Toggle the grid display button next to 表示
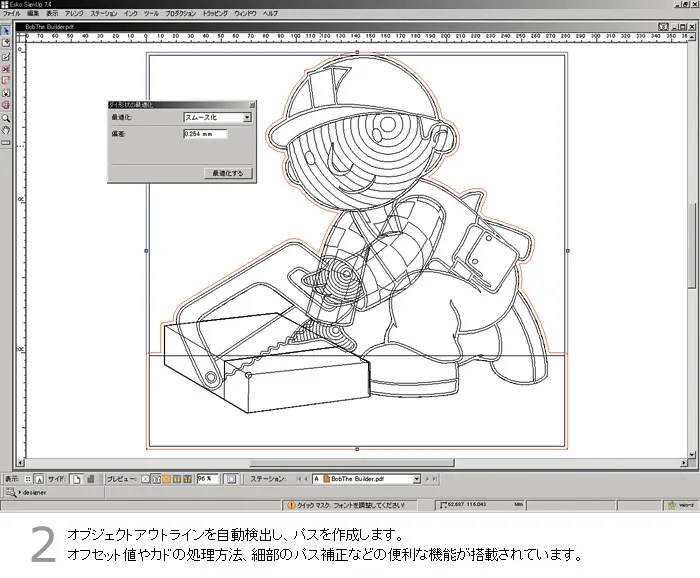 (x=27, y=479)
